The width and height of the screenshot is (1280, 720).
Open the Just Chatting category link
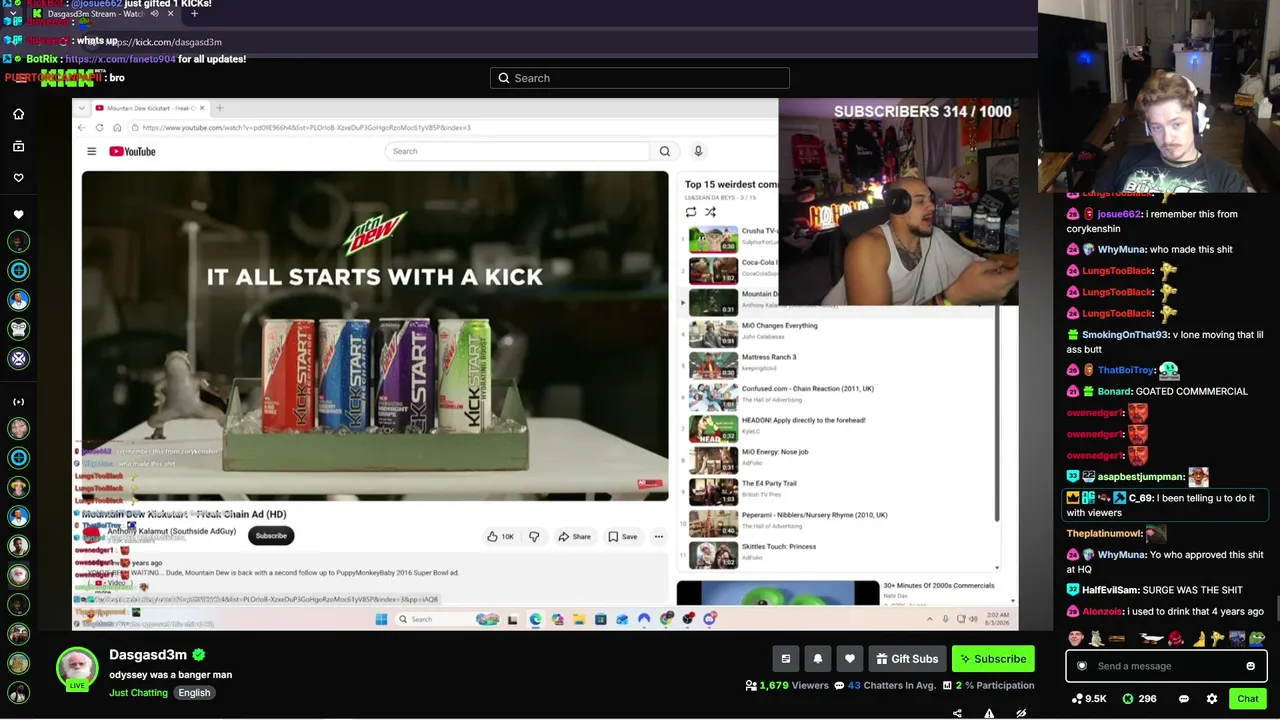pyautogui.click(x=138, y=693)
